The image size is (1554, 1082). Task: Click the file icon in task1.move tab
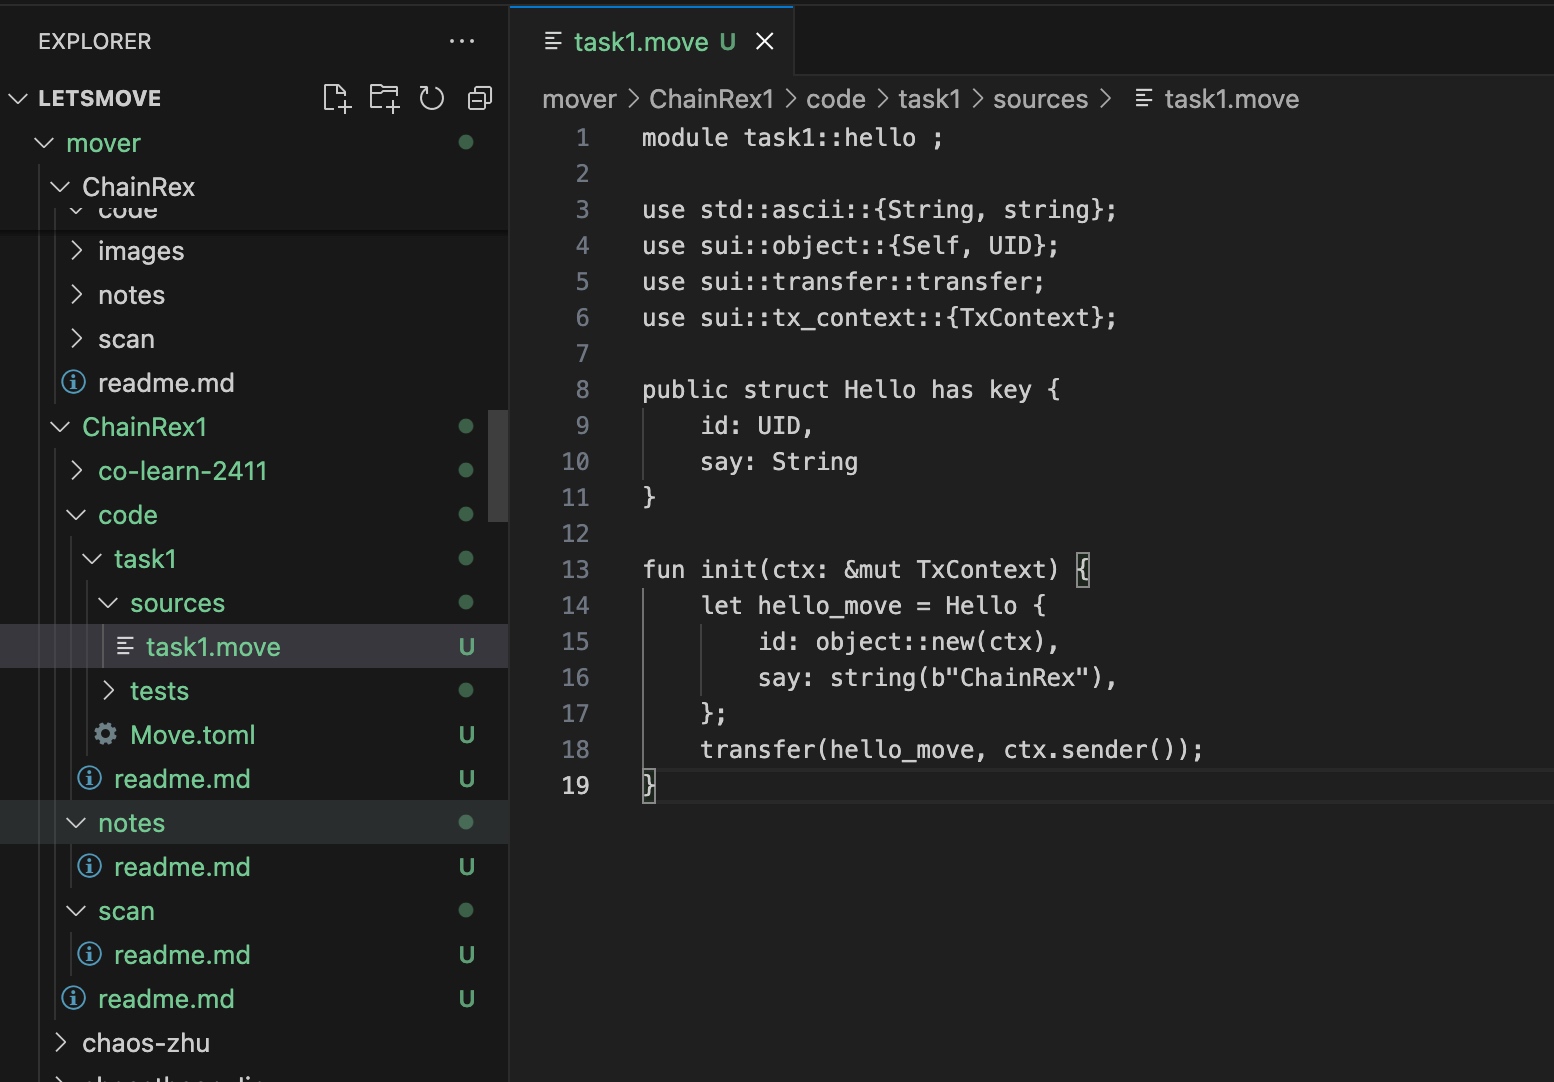[553, 41]
